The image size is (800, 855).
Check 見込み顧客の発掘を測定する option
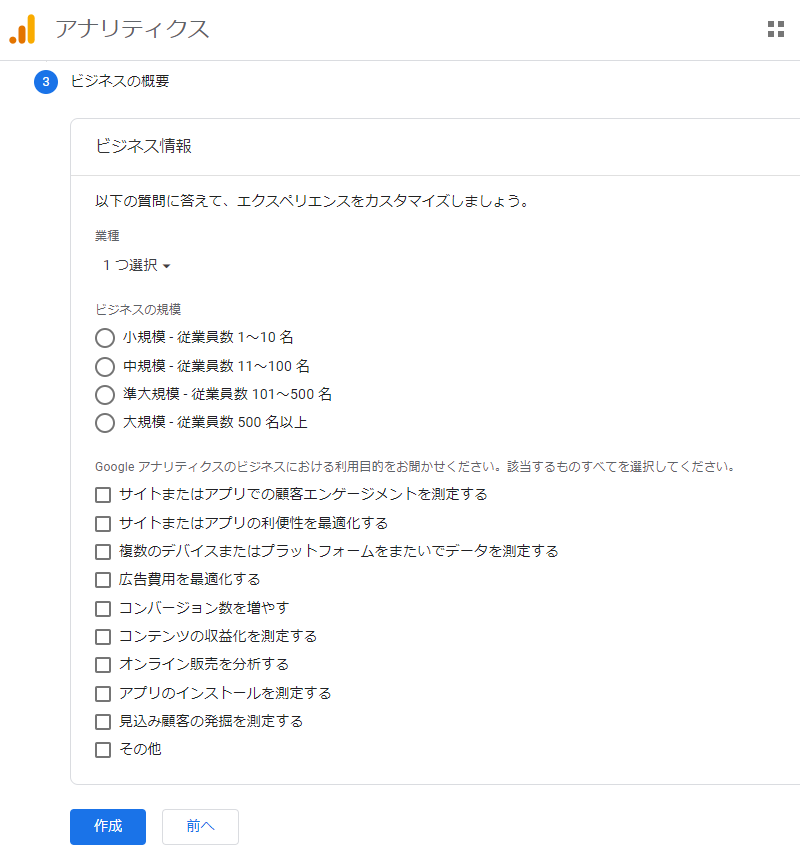coord(103,721)
